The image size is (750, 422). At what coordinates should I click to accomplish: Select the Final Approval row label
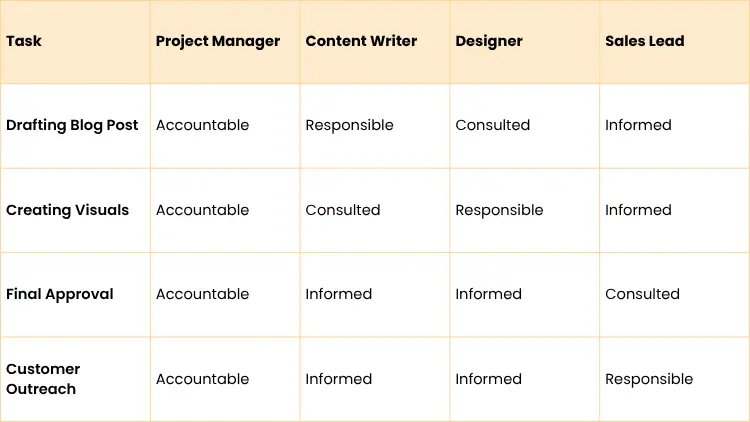tap(60, 294)
